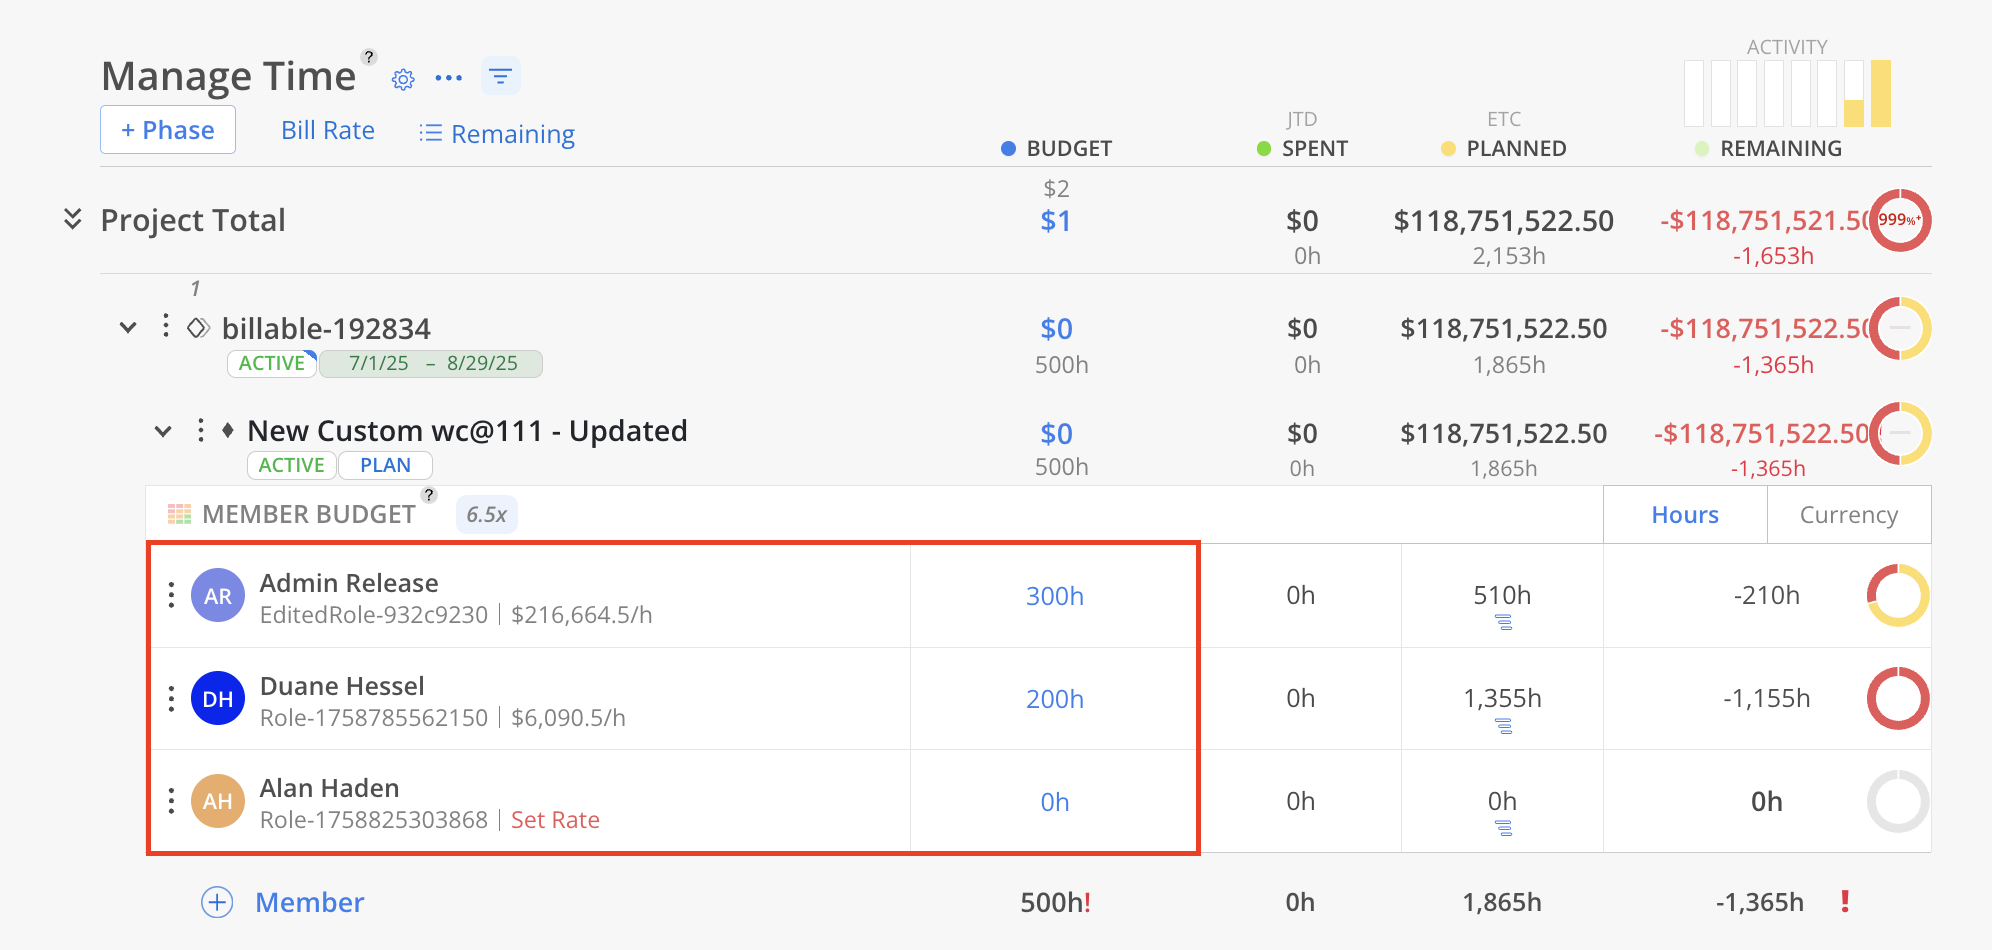Click Set Rate for Alan Haden
The width and height of the screenshot is (1992, 950).
[555, 820]
